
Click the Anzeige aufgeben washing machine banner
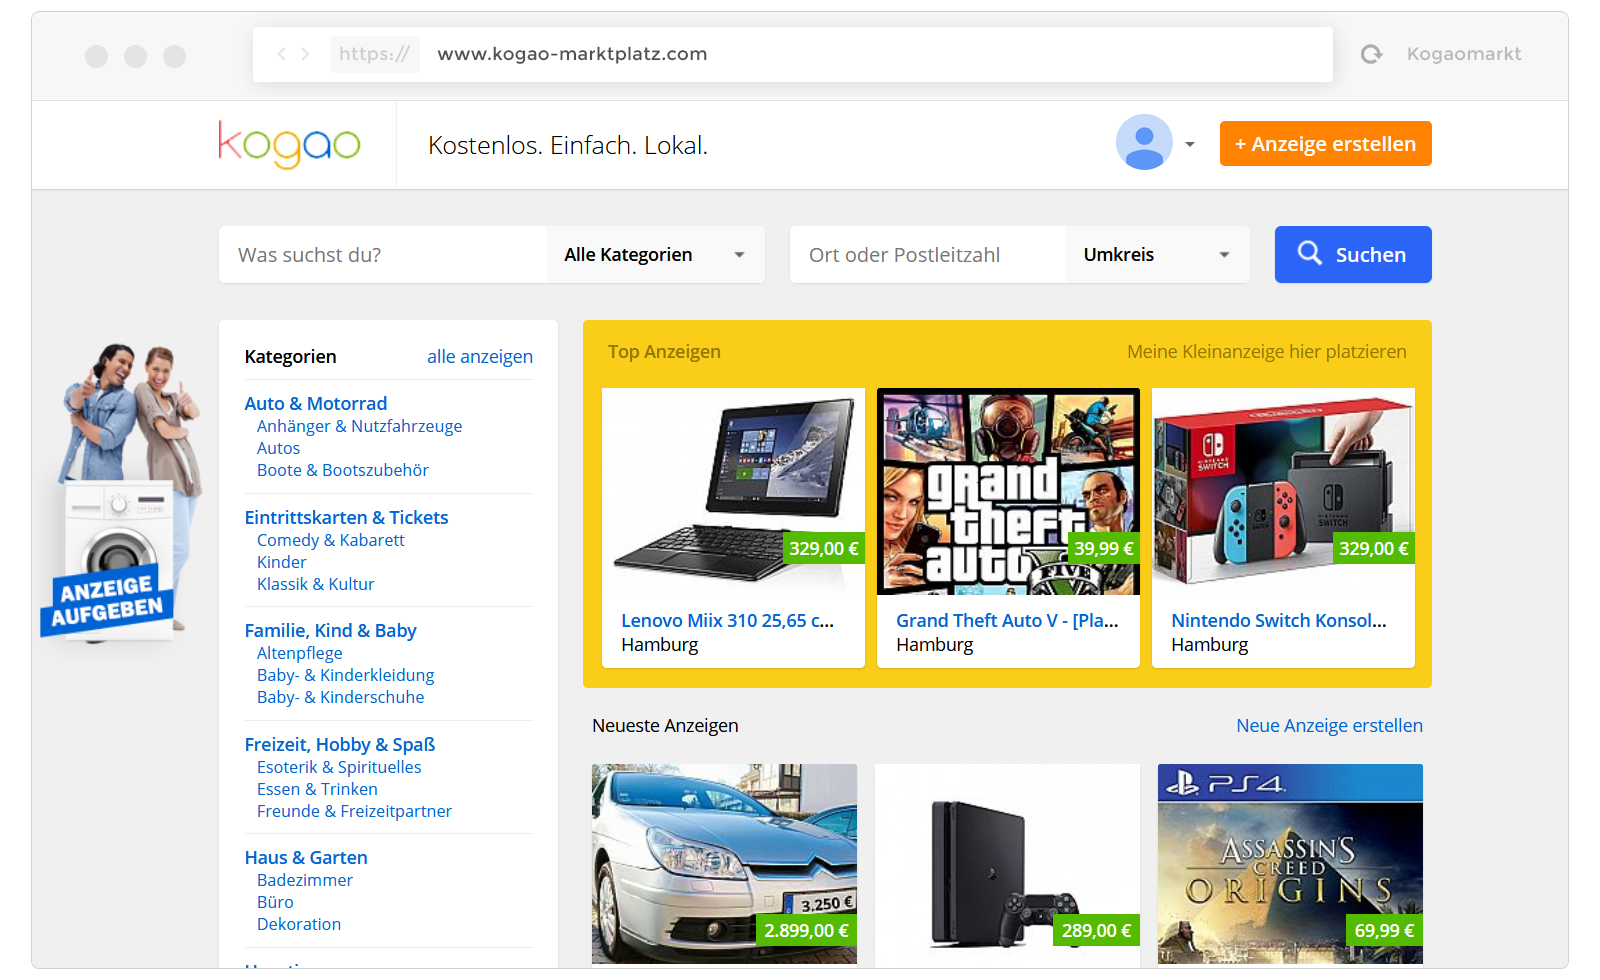(x=120, y=492)
